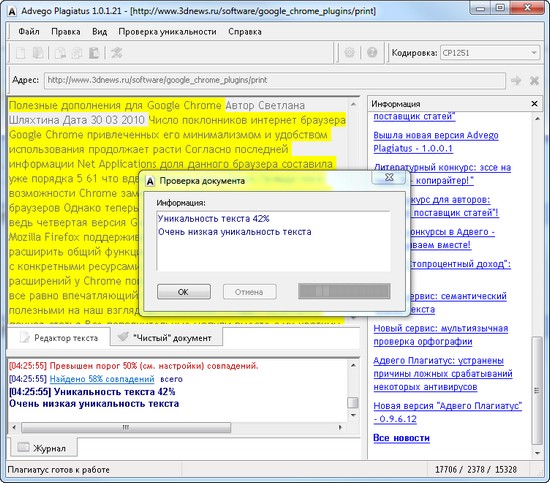The image size is (550, 483).
Task: Click the Paste clipboard toolbar icon
Action: (94, 53)
